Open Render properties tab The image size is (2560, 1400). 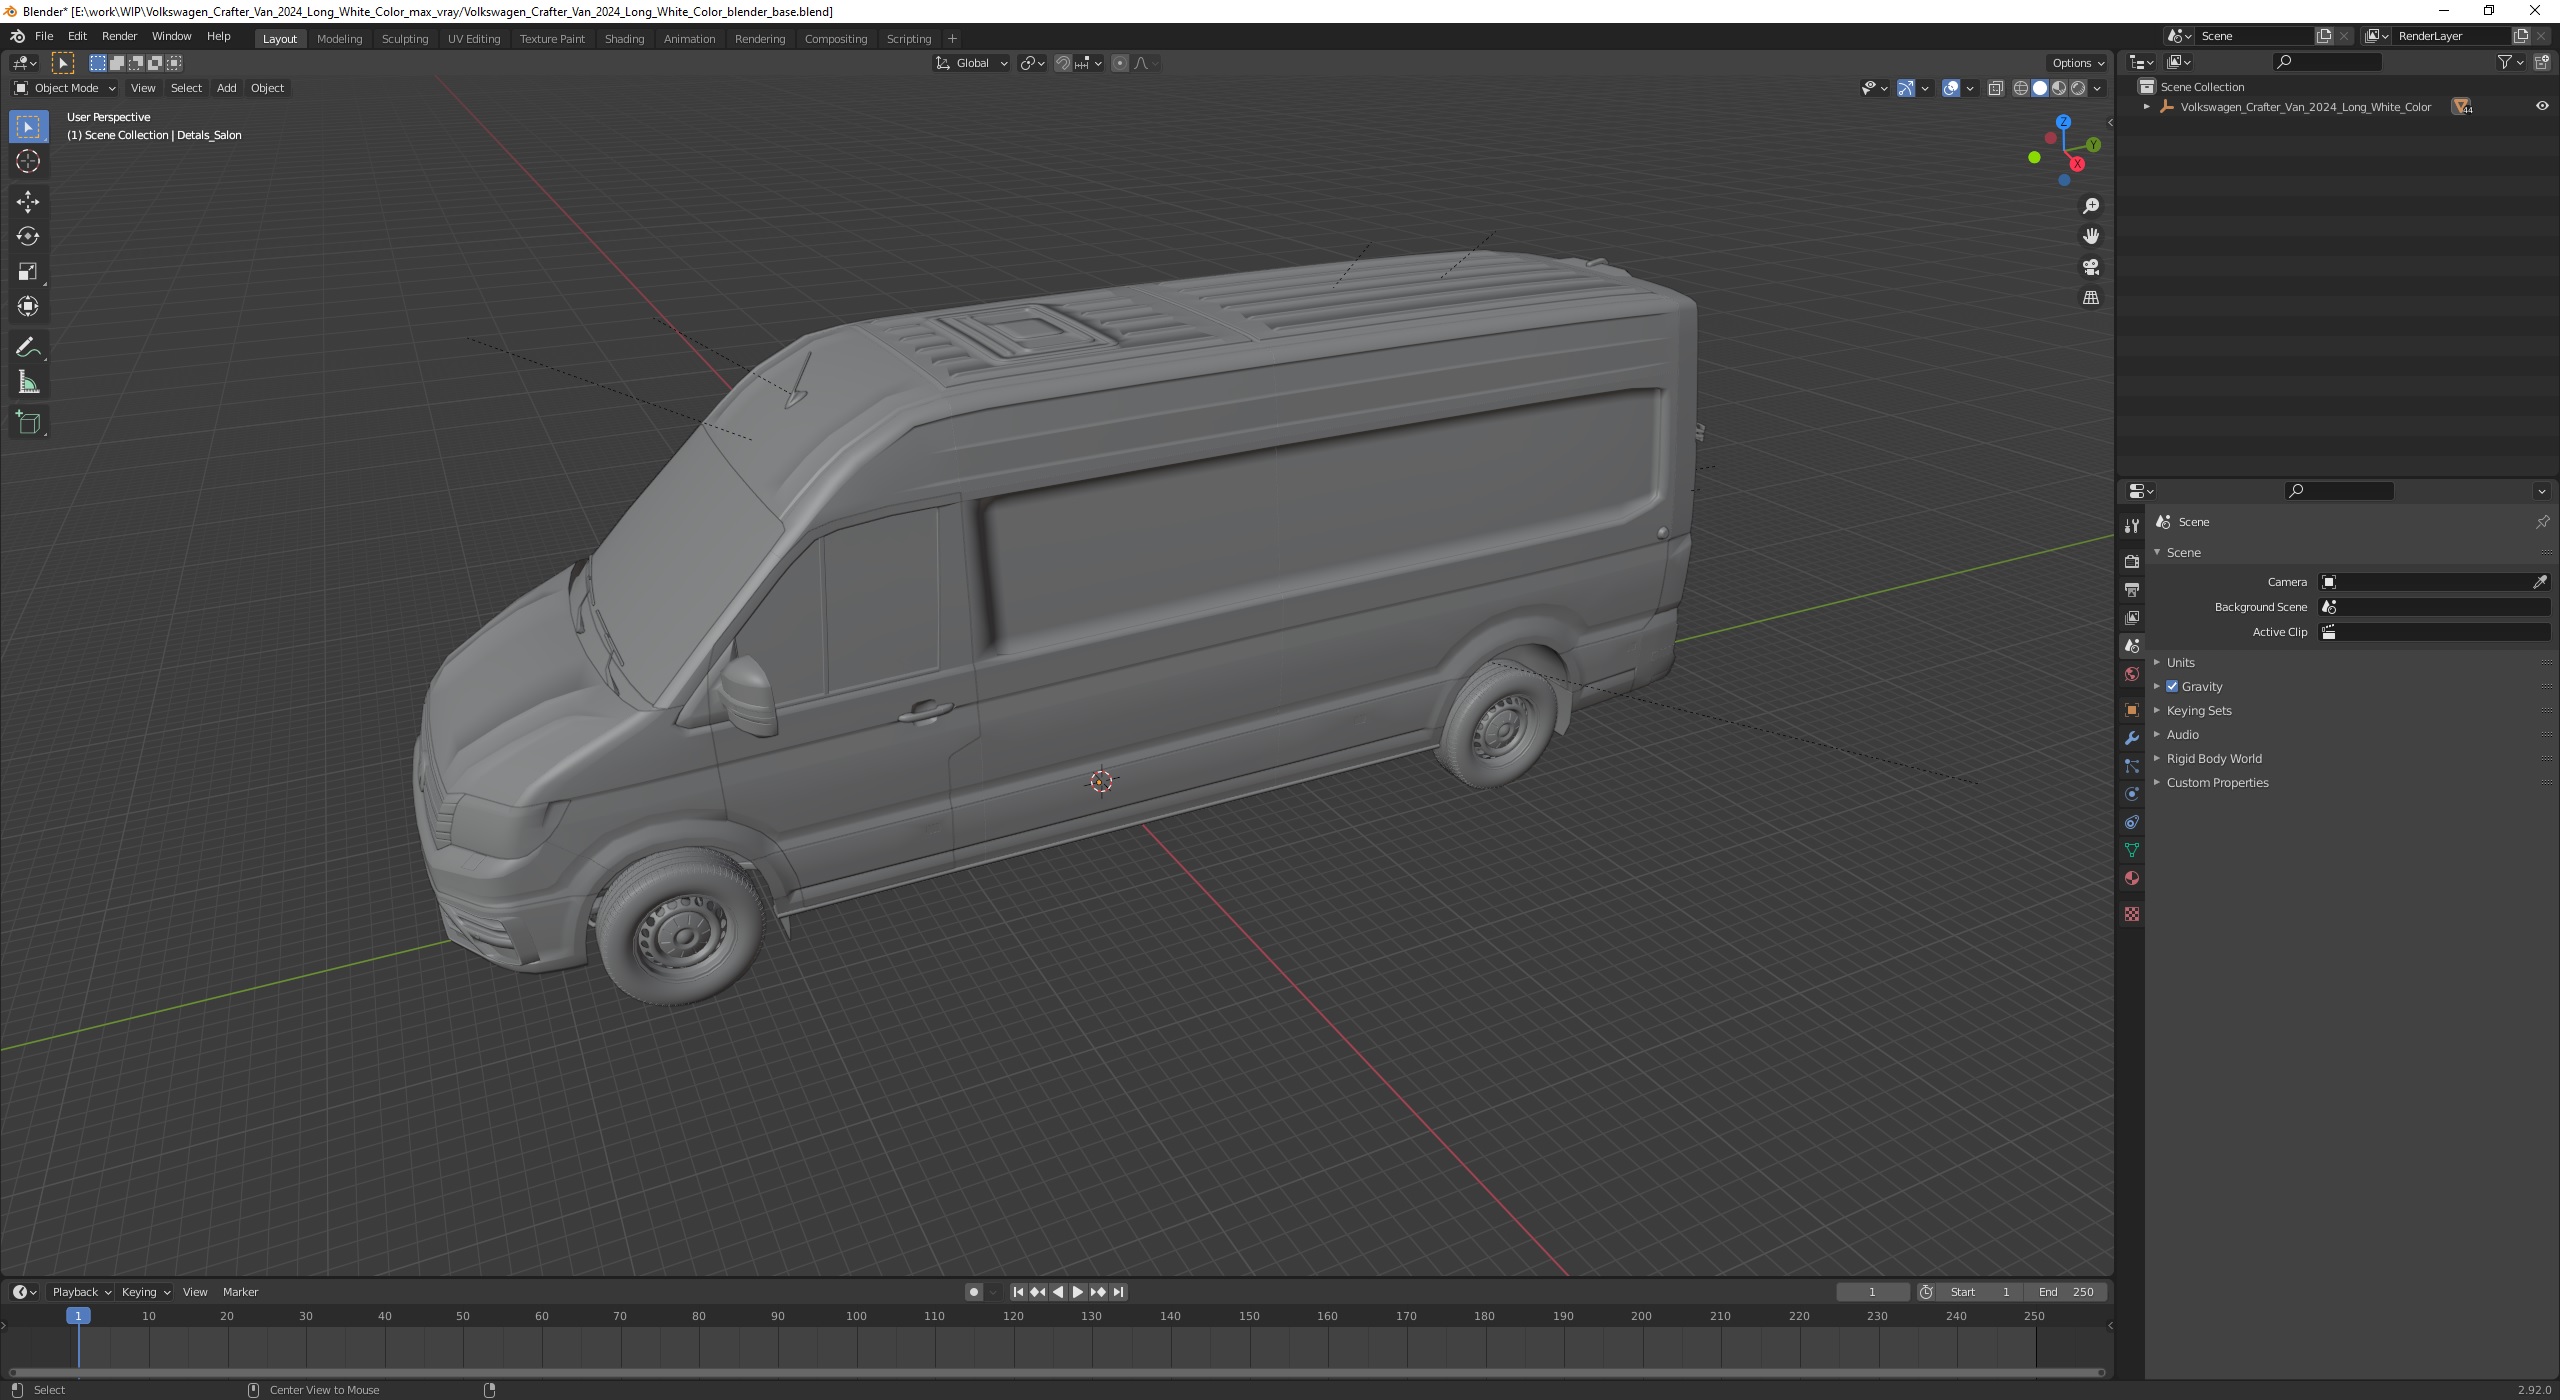pyautogui.click(x=2131, y=561)
